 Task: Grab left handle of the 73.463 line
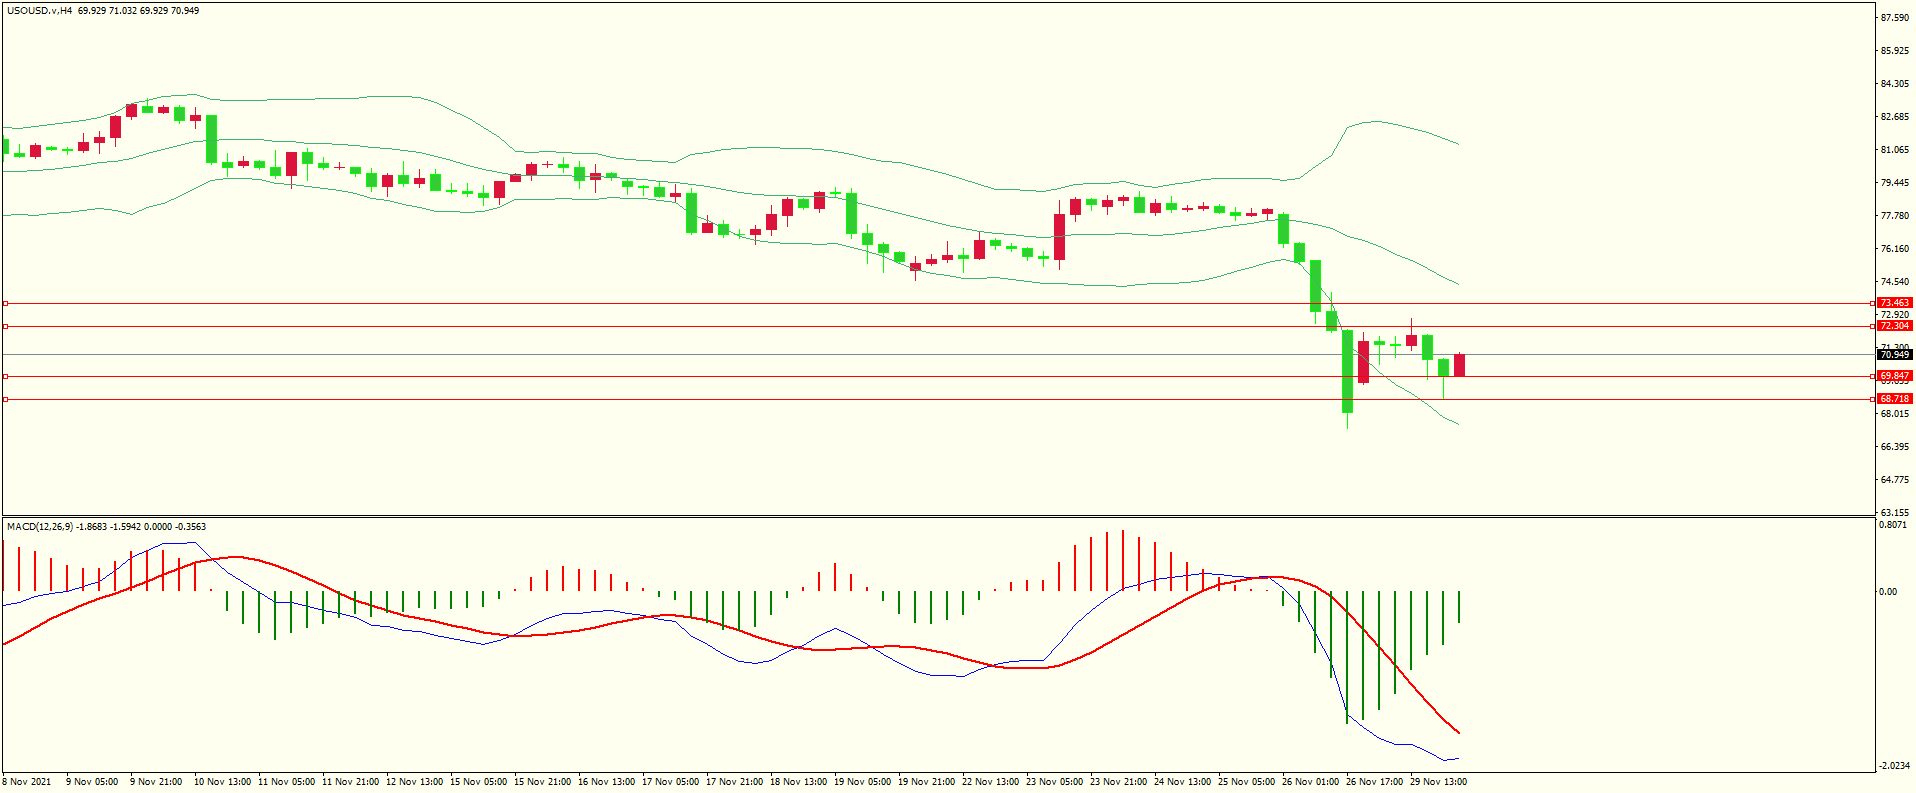(x=5, y=303)
